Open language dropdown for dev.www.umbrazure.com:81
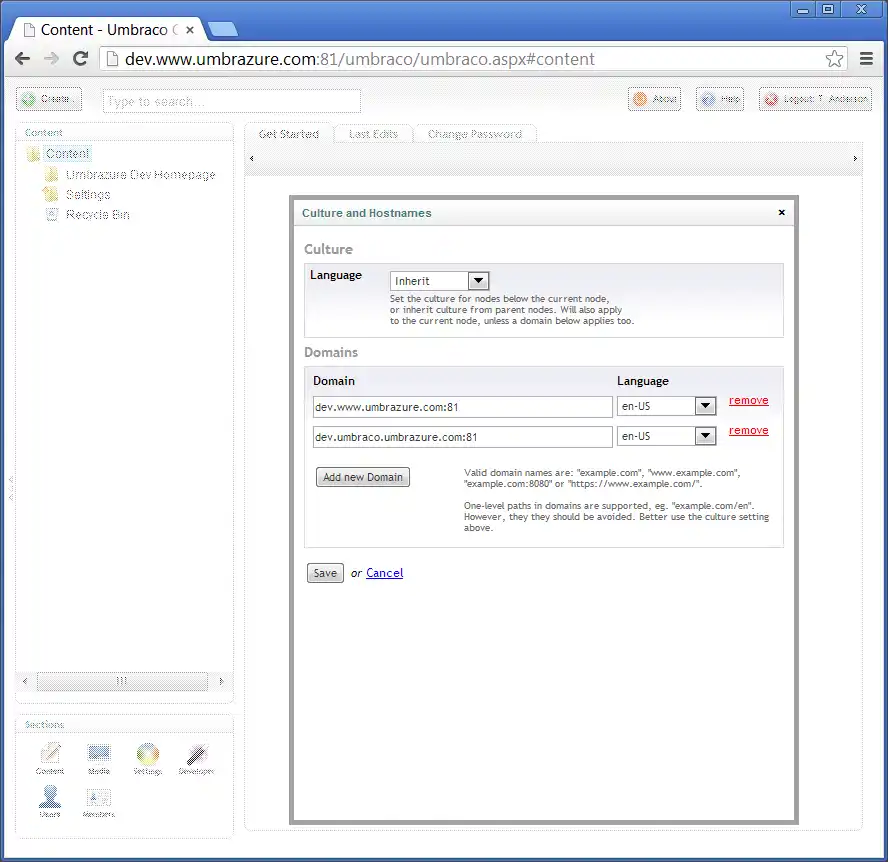Viewport: 888px width, 862px height. click(667, 406)
